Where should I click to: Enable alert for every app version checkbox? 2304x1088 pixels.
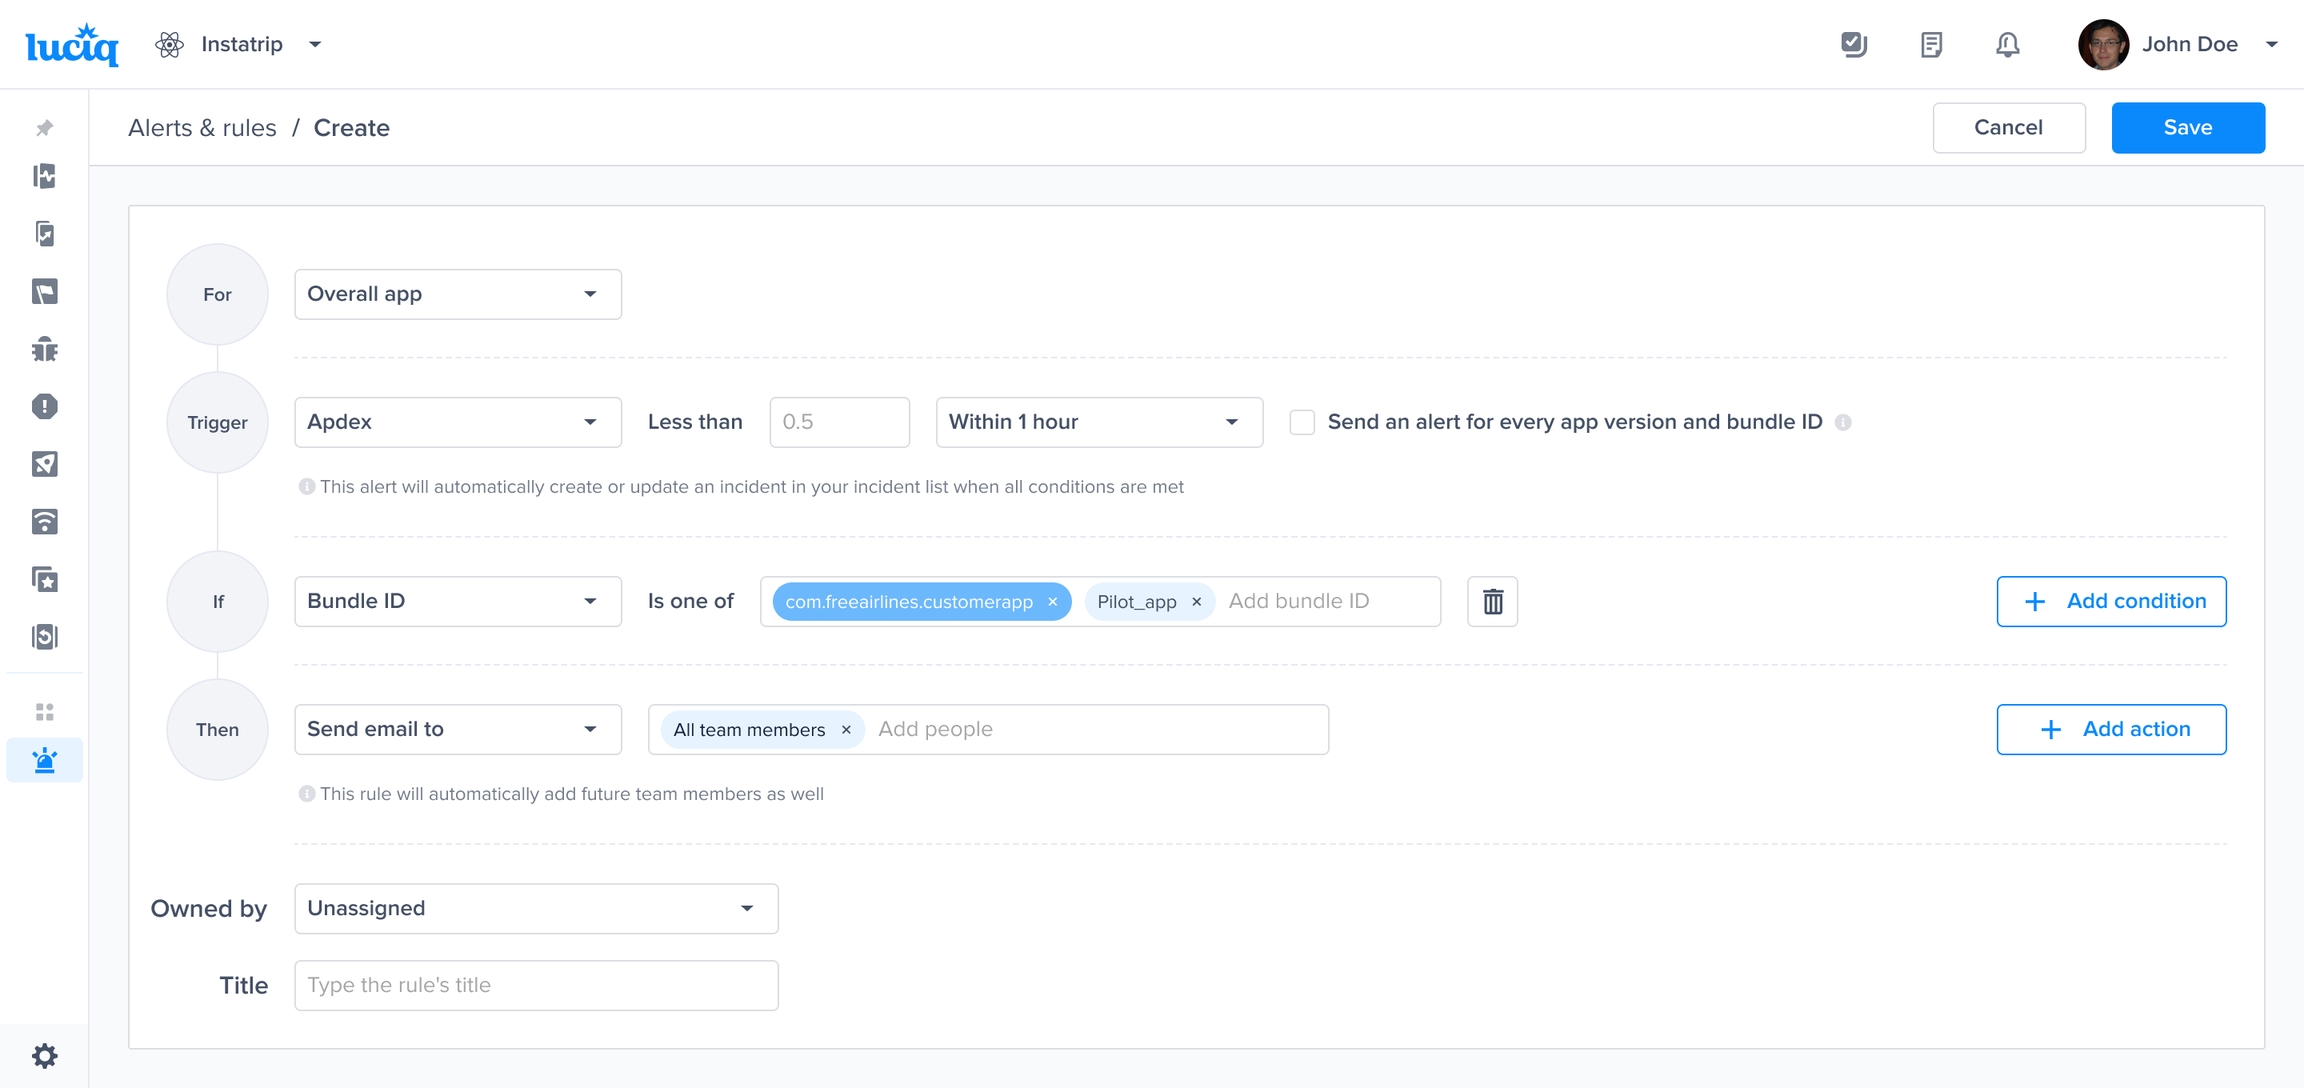coord(1301,422)
